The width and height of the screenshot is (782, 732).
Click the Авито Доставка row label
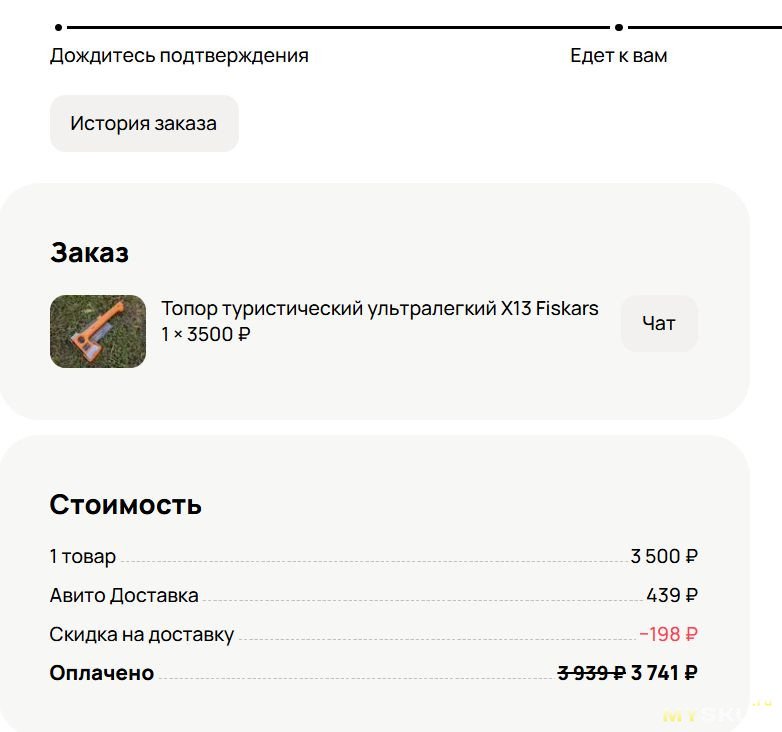click(124, 596)
